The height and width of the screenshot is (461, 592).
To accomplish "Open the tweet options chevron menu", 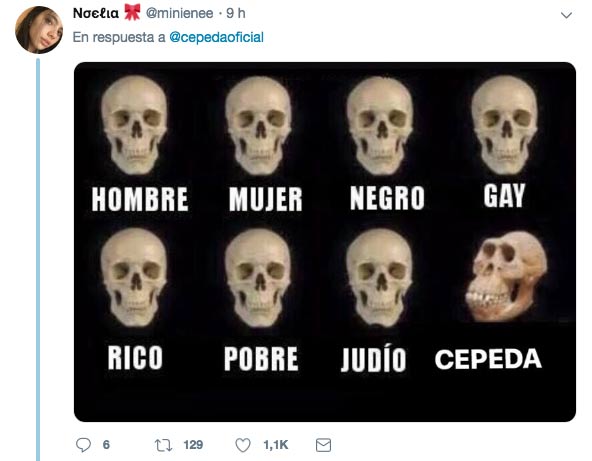I will [x=566, y=15].
